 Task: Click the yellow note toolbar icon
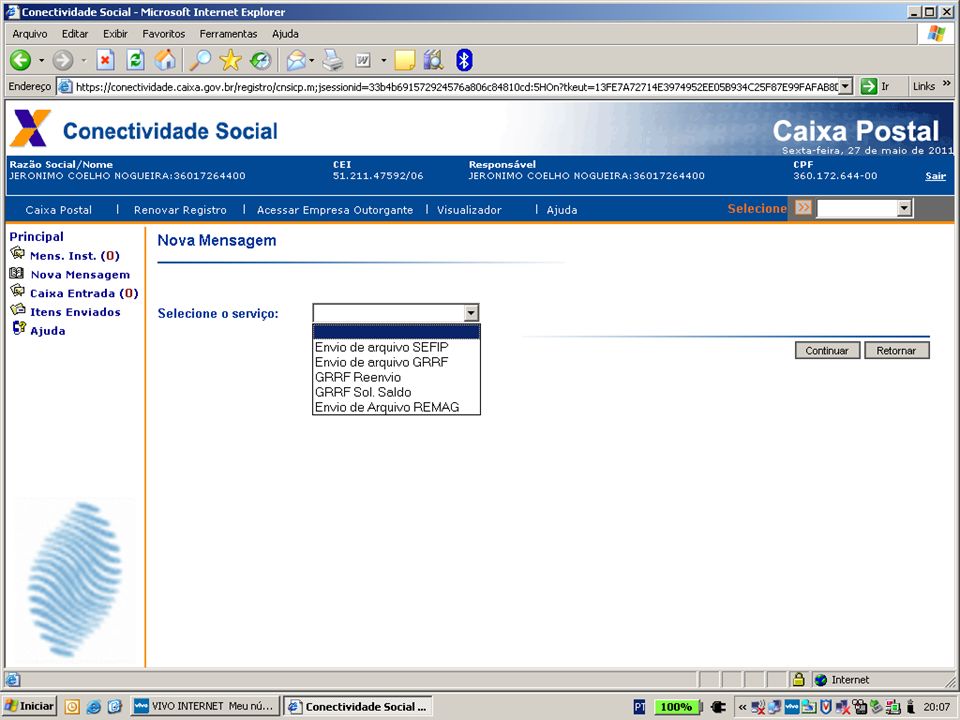click(404, 60)
